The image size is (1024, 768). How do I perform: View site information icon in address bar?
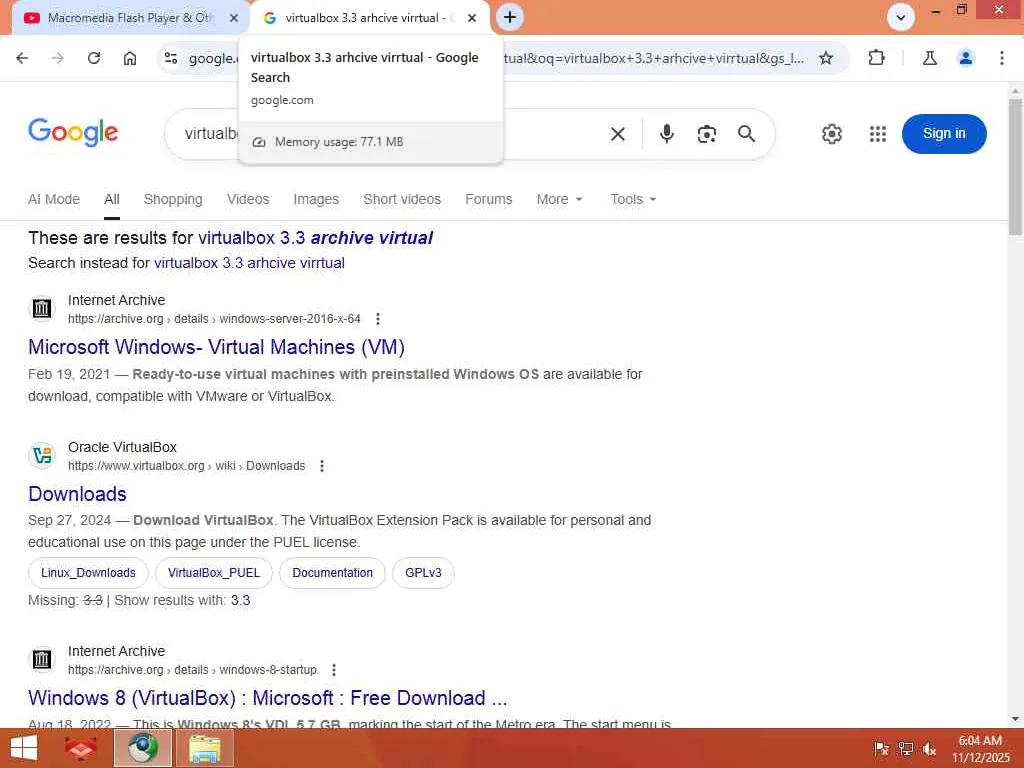tap(171, 58)
